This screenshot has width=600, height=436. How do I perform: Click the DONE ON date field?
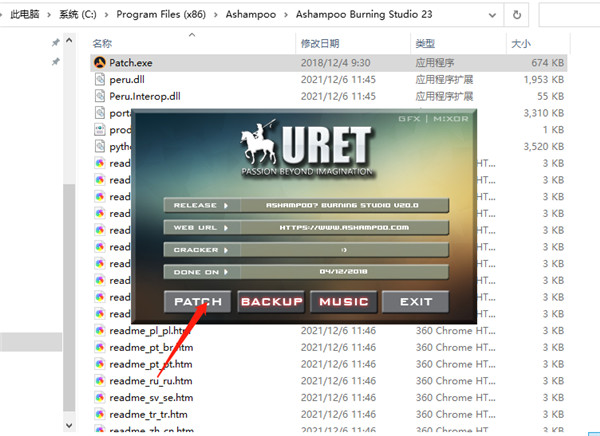(344, 272)
